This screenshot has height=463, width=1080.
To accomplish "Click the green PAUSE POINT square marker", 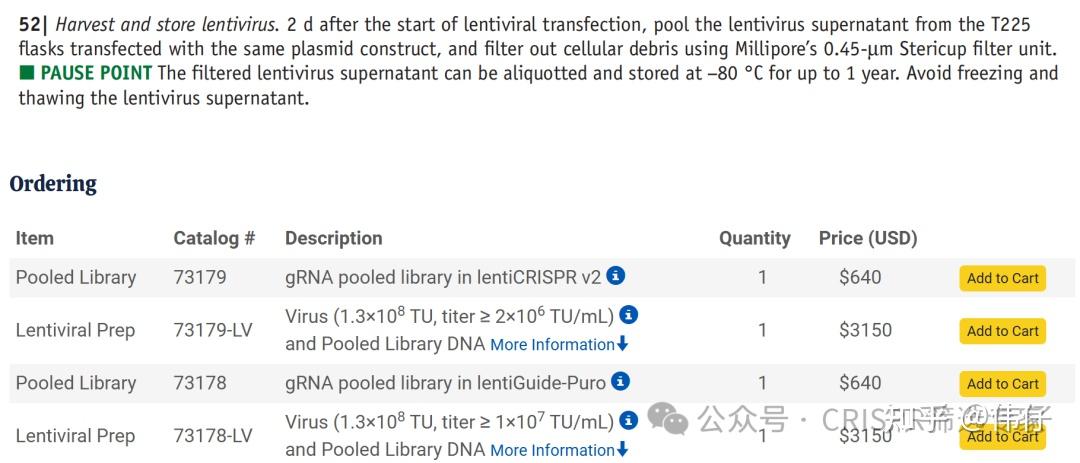I will (x=26, y=73).
